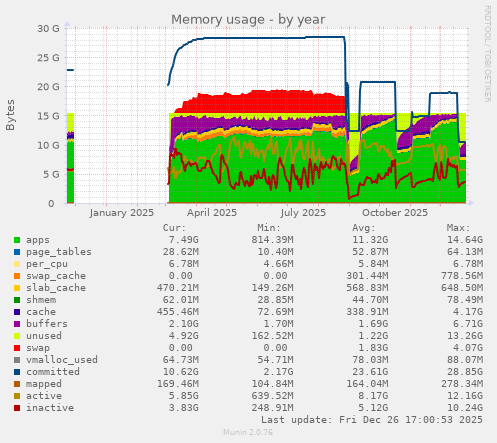The image size is (497, 443).
Task: Click the 'committed' legend label
Action: click(53, 372)
